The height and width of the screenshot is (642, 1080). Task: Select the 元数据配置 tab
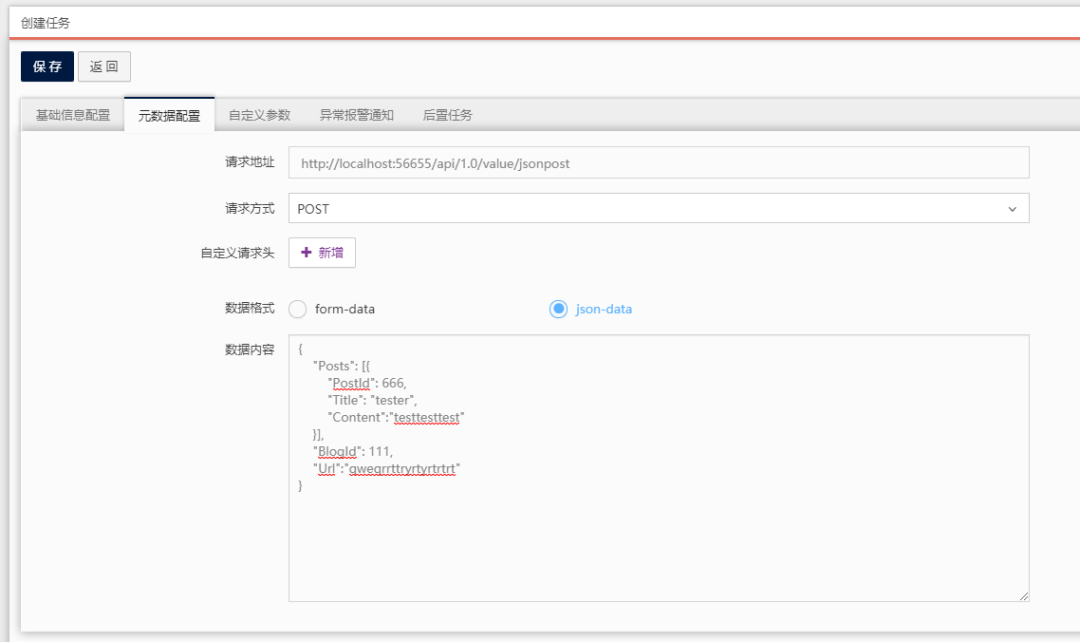(169, 115)
